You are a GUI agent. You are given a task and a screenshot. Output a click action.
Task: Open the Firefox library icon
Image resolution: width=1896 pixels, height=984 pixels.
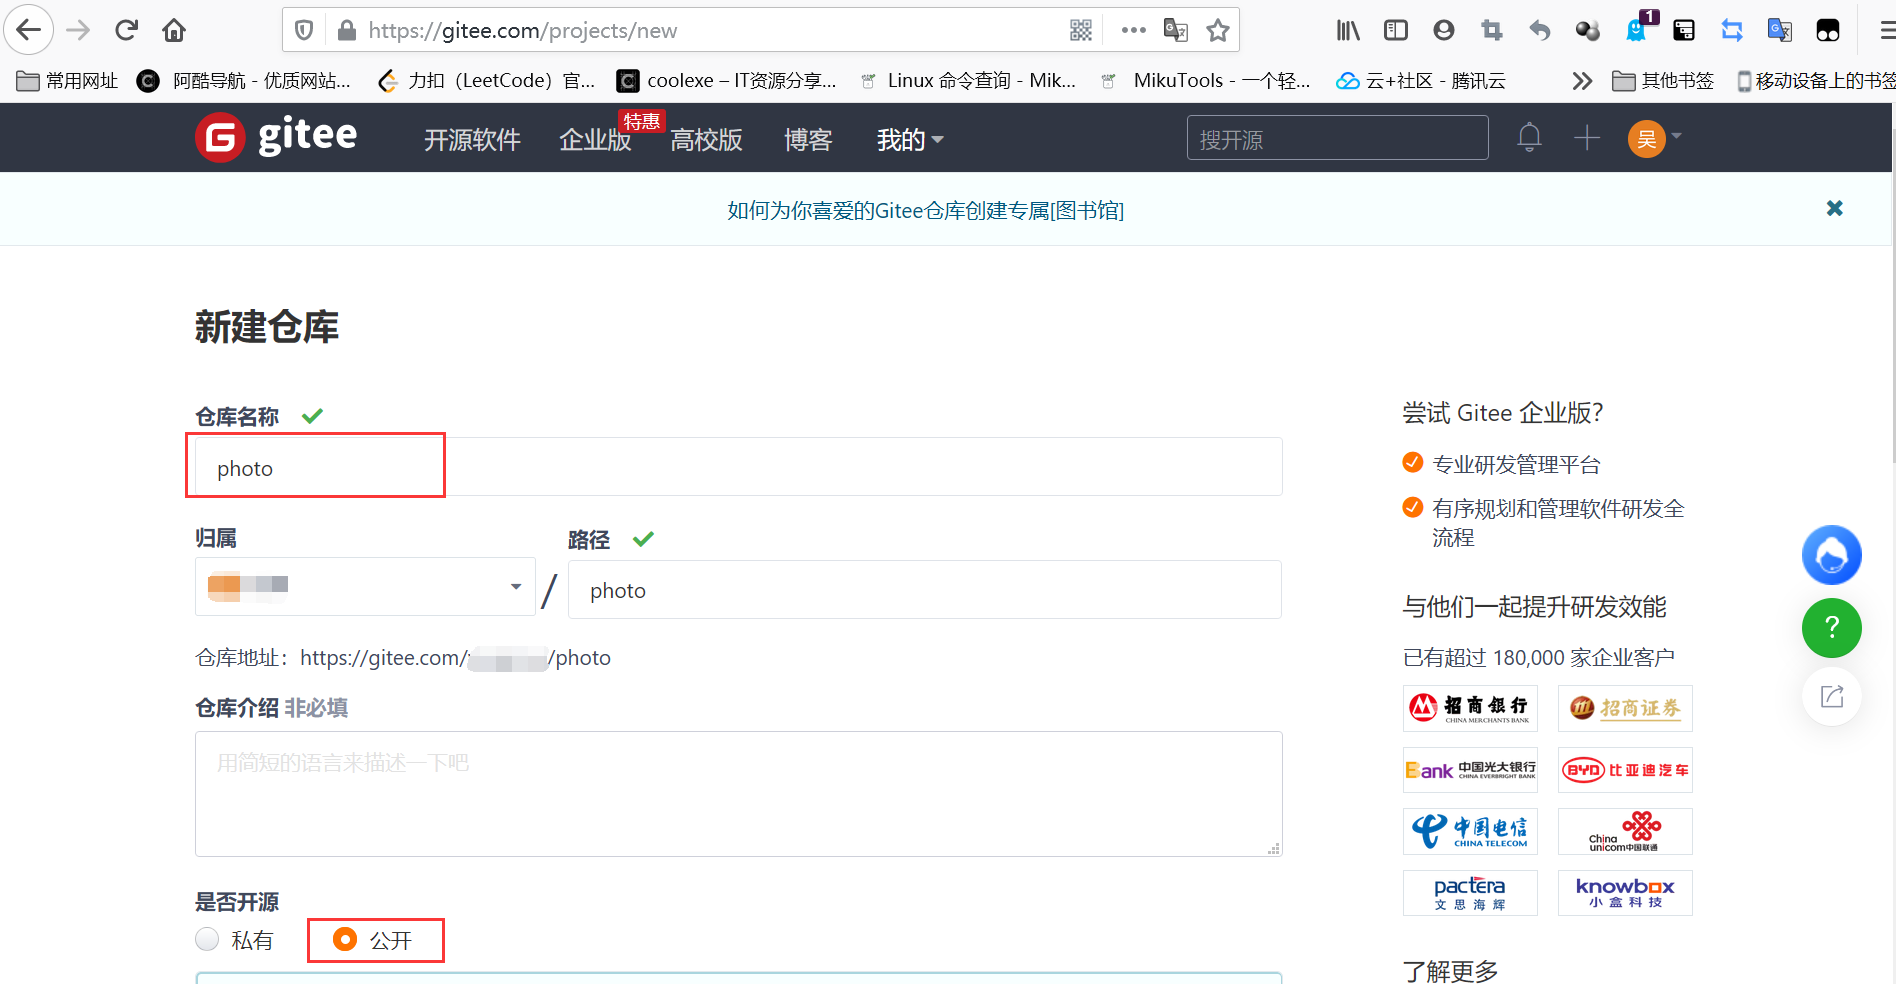pyautogui.click(x=1347, y=30)
